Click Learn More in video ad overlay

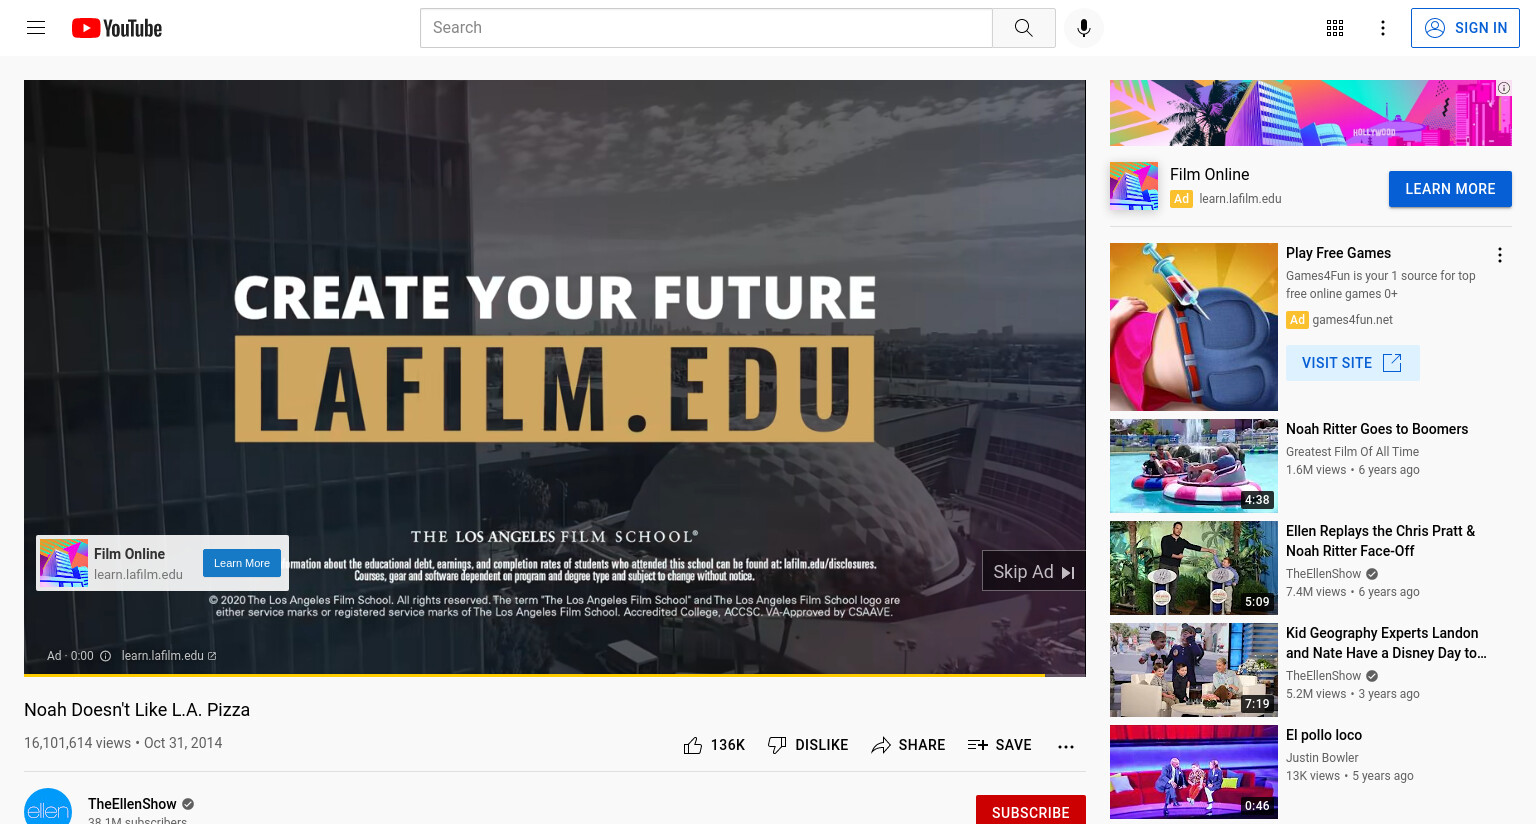click(242, 563)
